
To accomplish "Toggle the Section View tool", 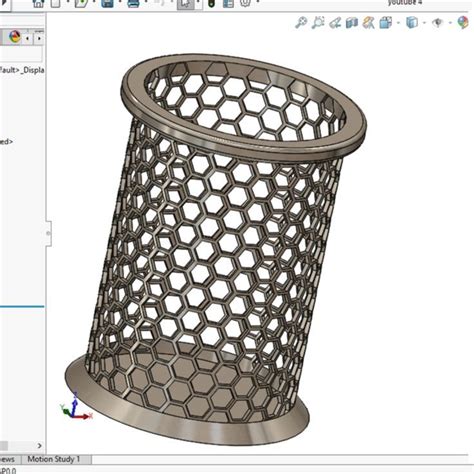I will click(x=351, y=23).
